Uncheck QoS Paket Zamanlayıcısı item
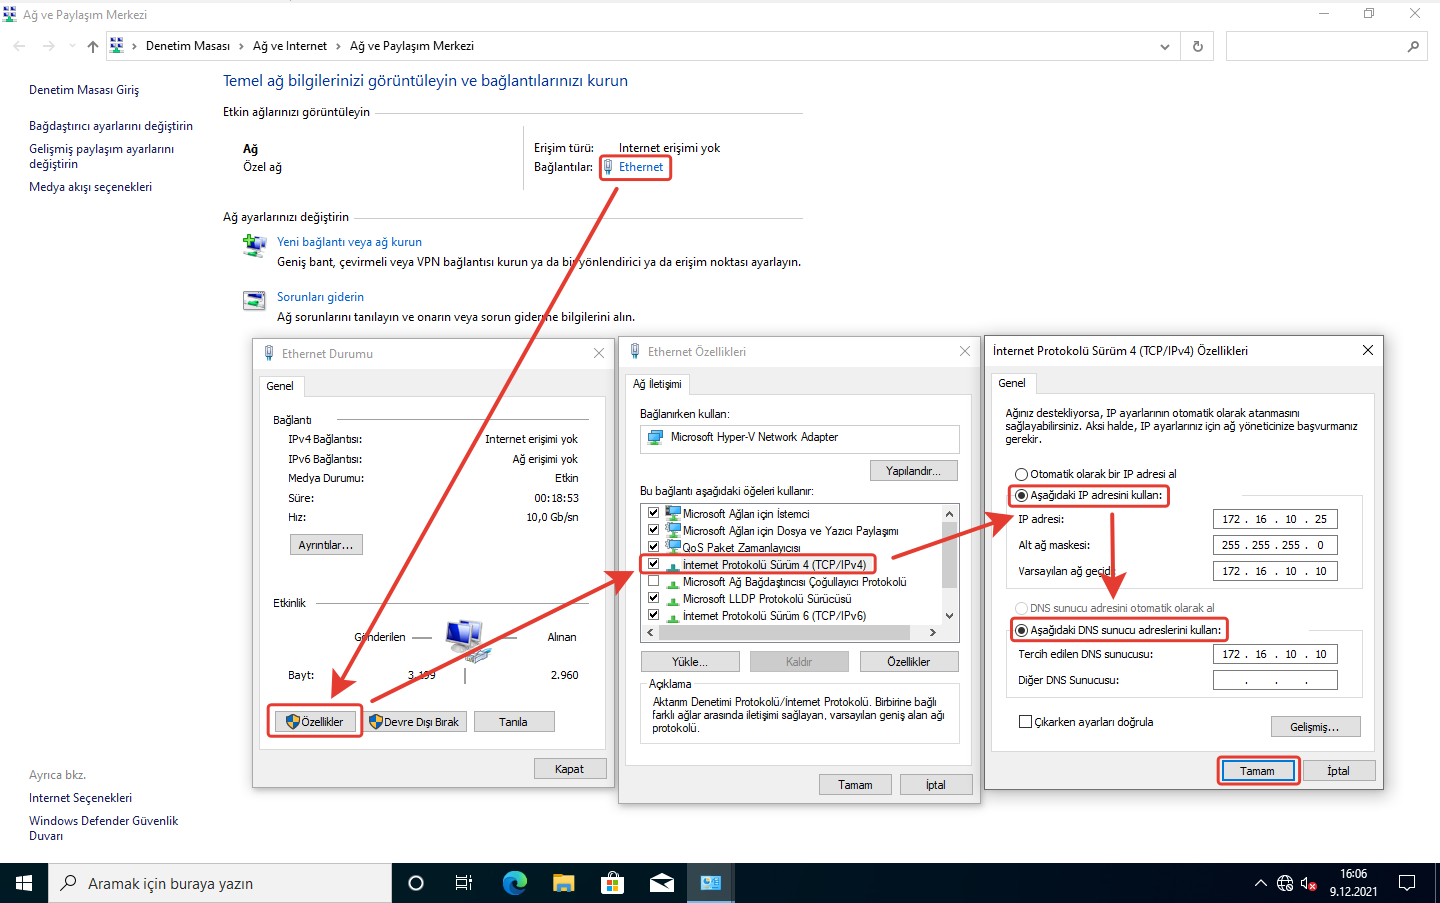Screen dimensions: 1440x903 (x=654, y=547)
